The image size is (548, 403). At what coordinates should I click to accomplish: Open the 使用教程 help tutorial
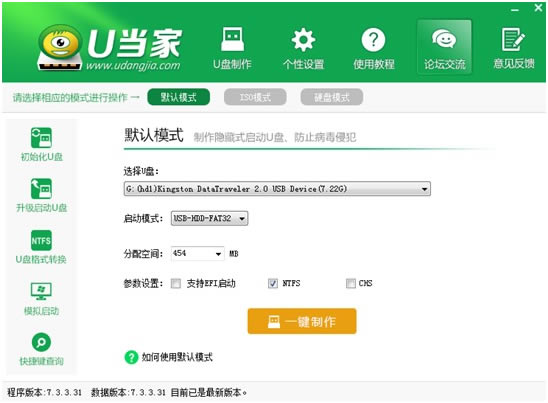pos(374,48)
